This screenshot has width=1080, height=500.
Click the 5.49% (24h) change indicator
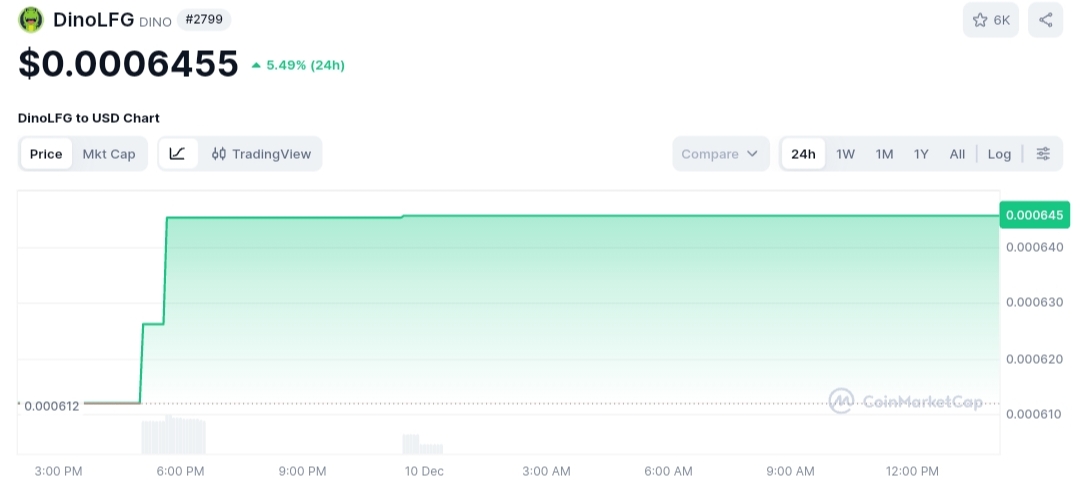[298, 65]
